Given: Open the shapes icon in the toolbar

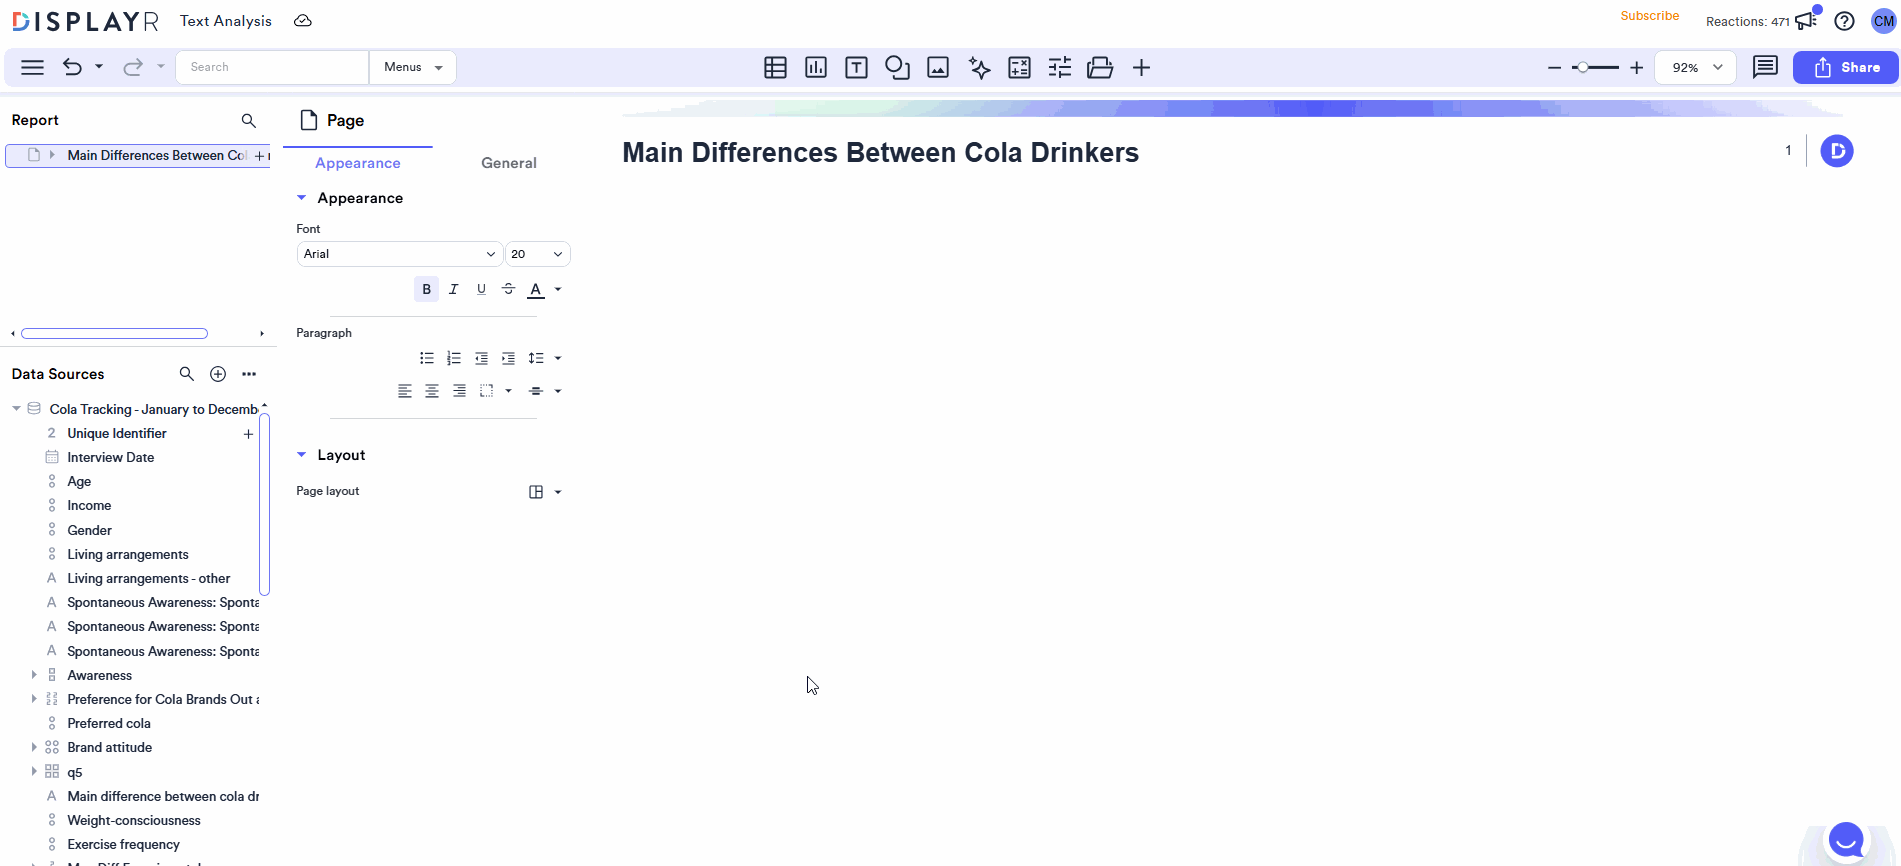Looking at the screenshot, I should [x=897, y=67].
